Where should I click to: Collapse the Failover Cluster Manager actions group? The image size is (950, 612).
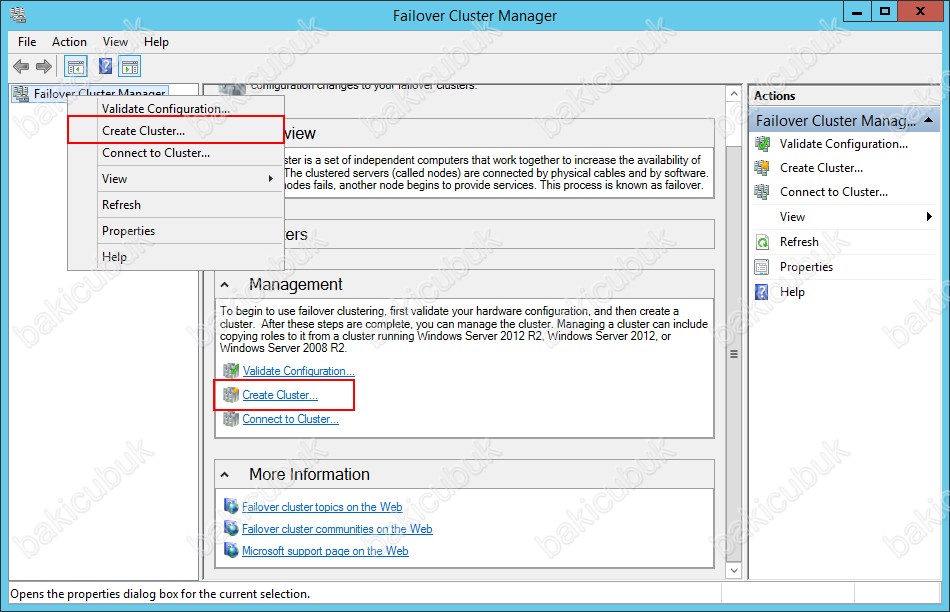coord(928,121)
